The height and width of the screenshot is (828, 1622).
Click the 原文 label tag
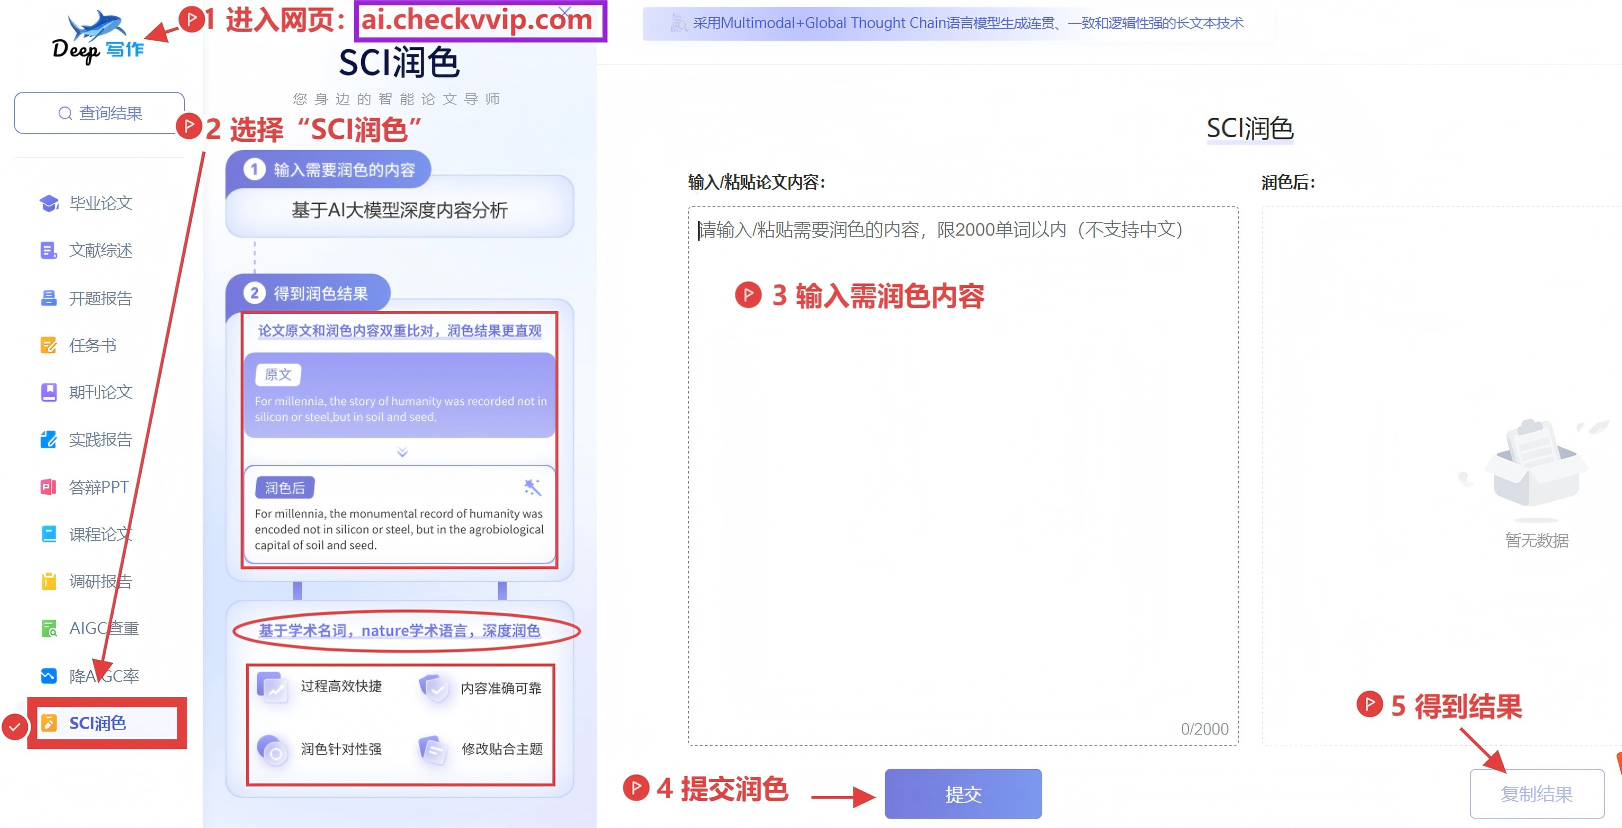[278, 375]
